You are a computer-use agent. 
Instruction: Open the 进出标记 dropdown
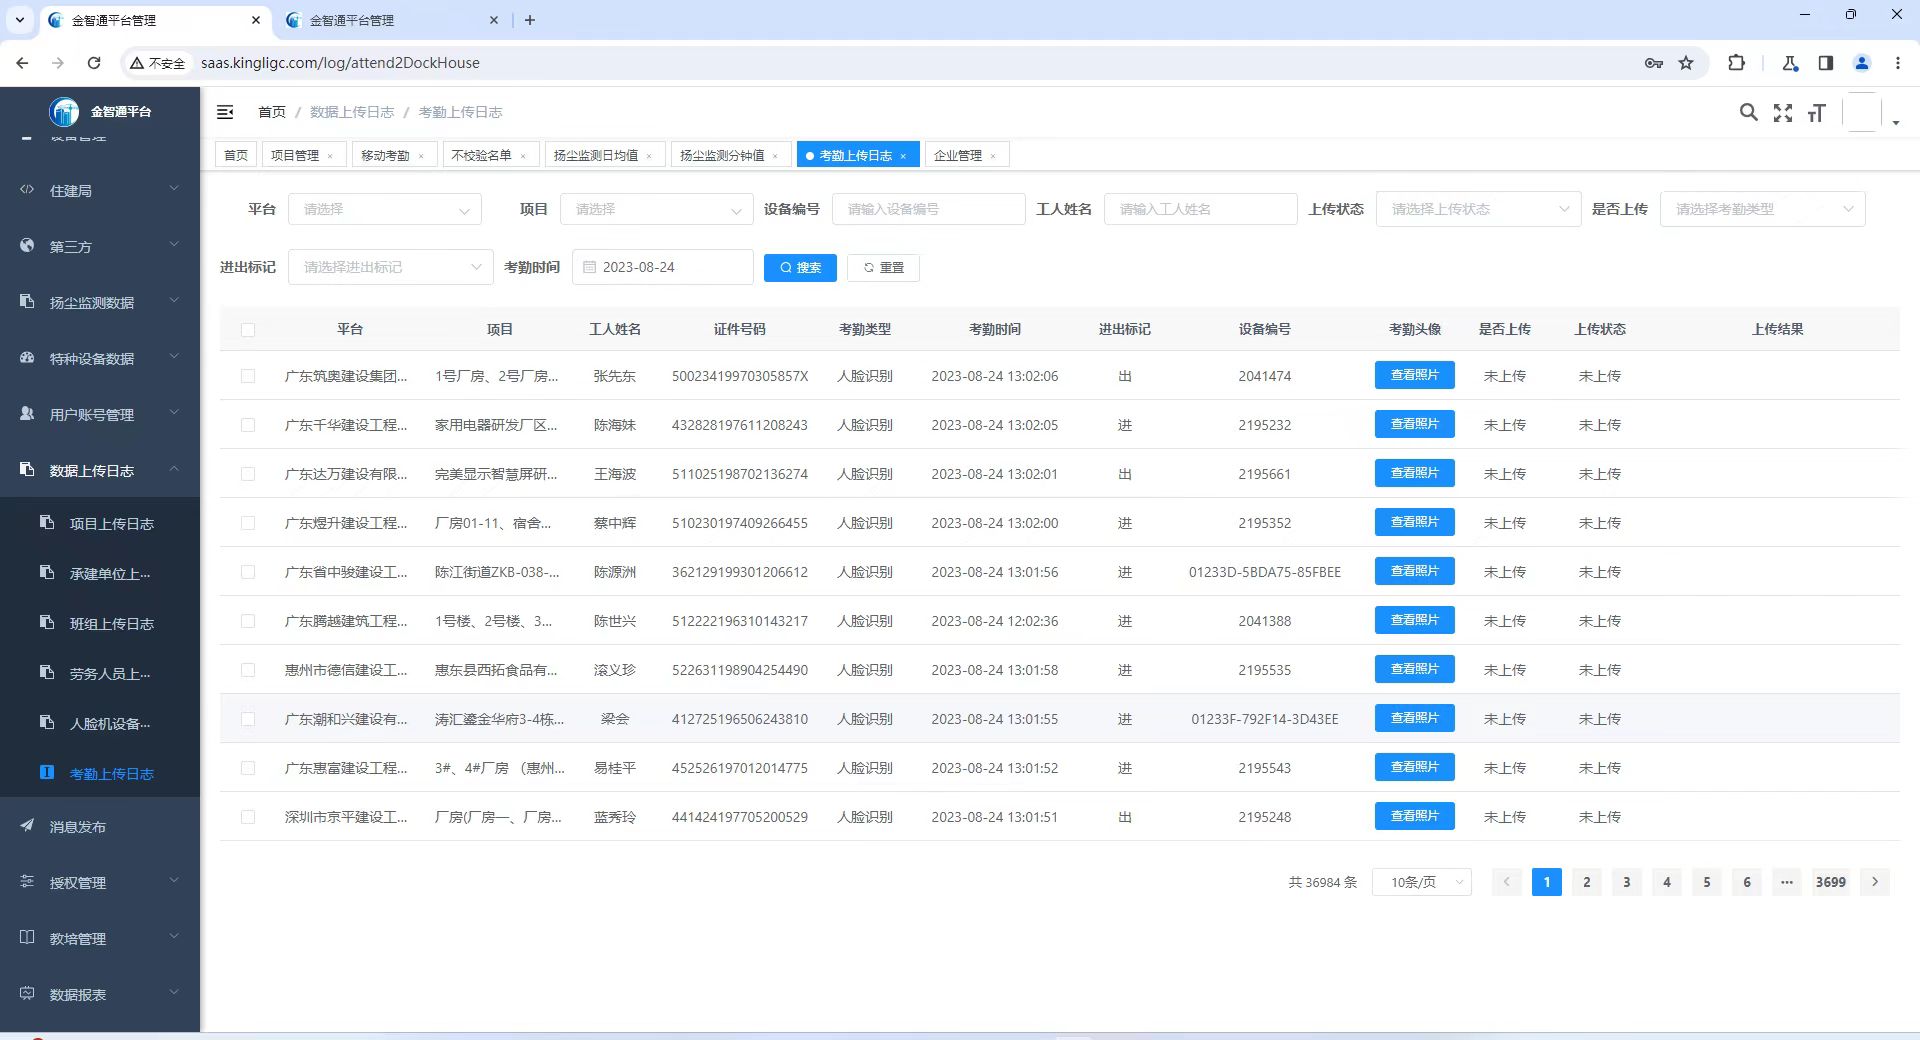point(390,267)
